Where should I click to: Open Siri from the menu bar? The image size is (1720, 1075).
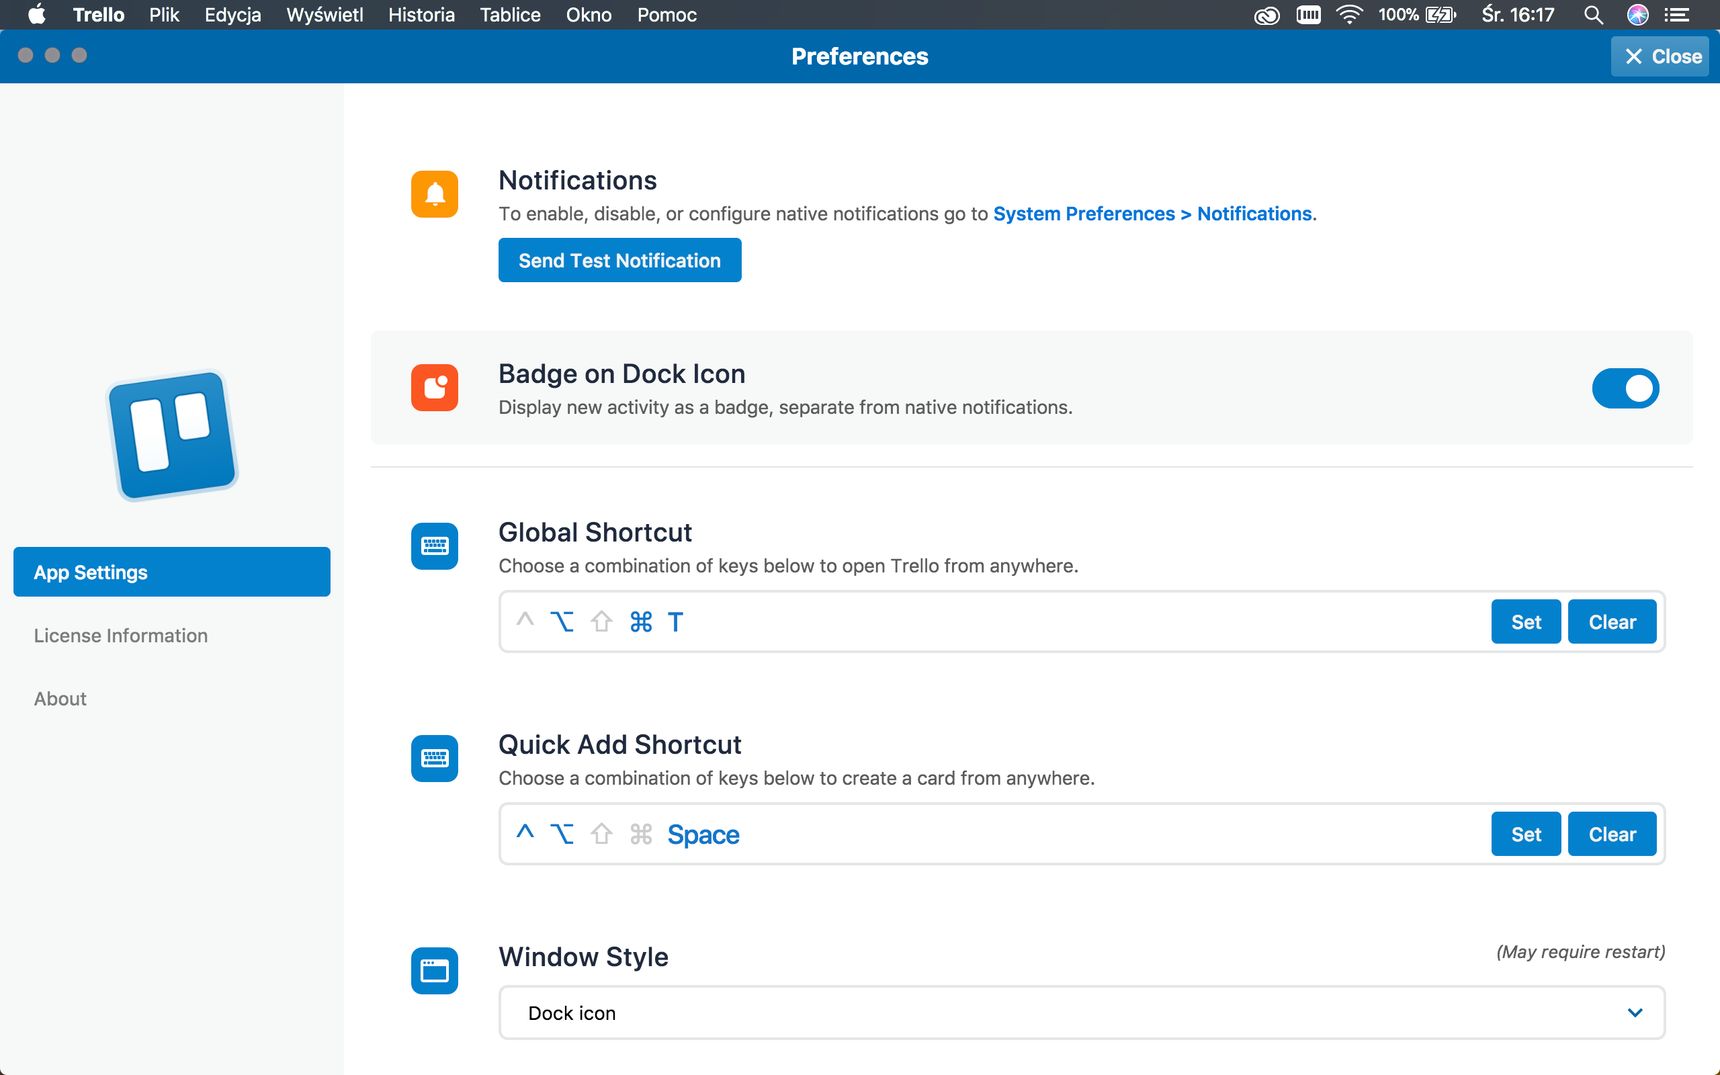click(x=1637, y=15)
